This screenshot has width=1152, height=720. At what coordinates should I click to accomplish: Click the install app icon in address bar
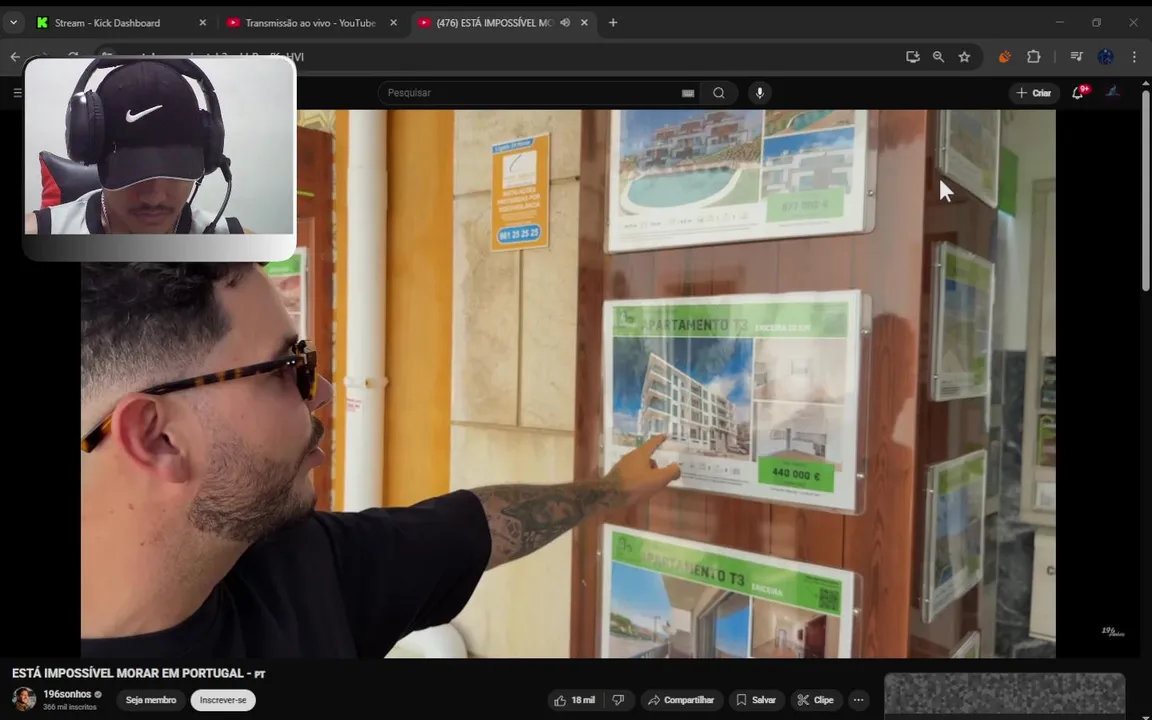click(912, 57)
